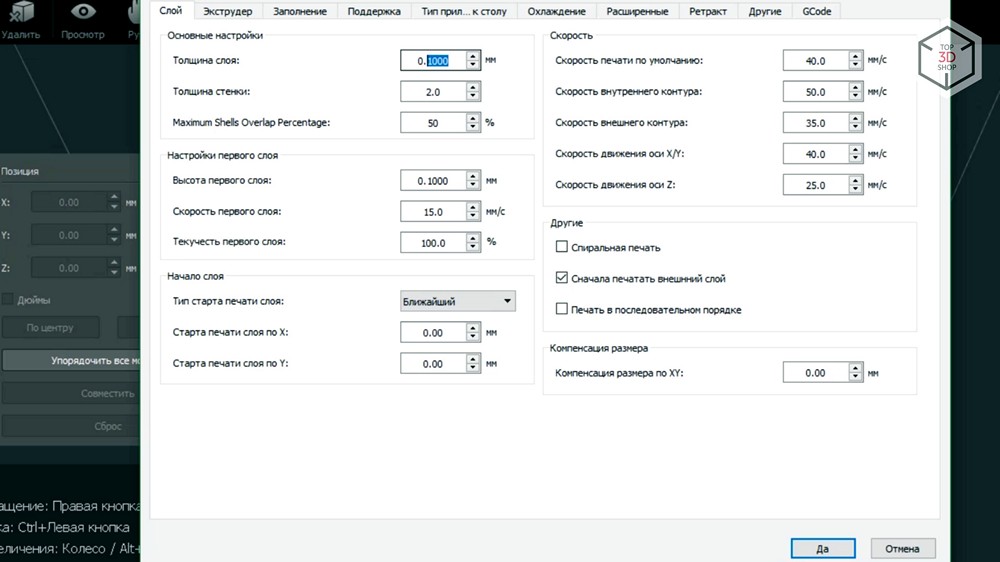
Task: Open the Поддержка tab
Action: pyautogui.click(x=374, y=11)
